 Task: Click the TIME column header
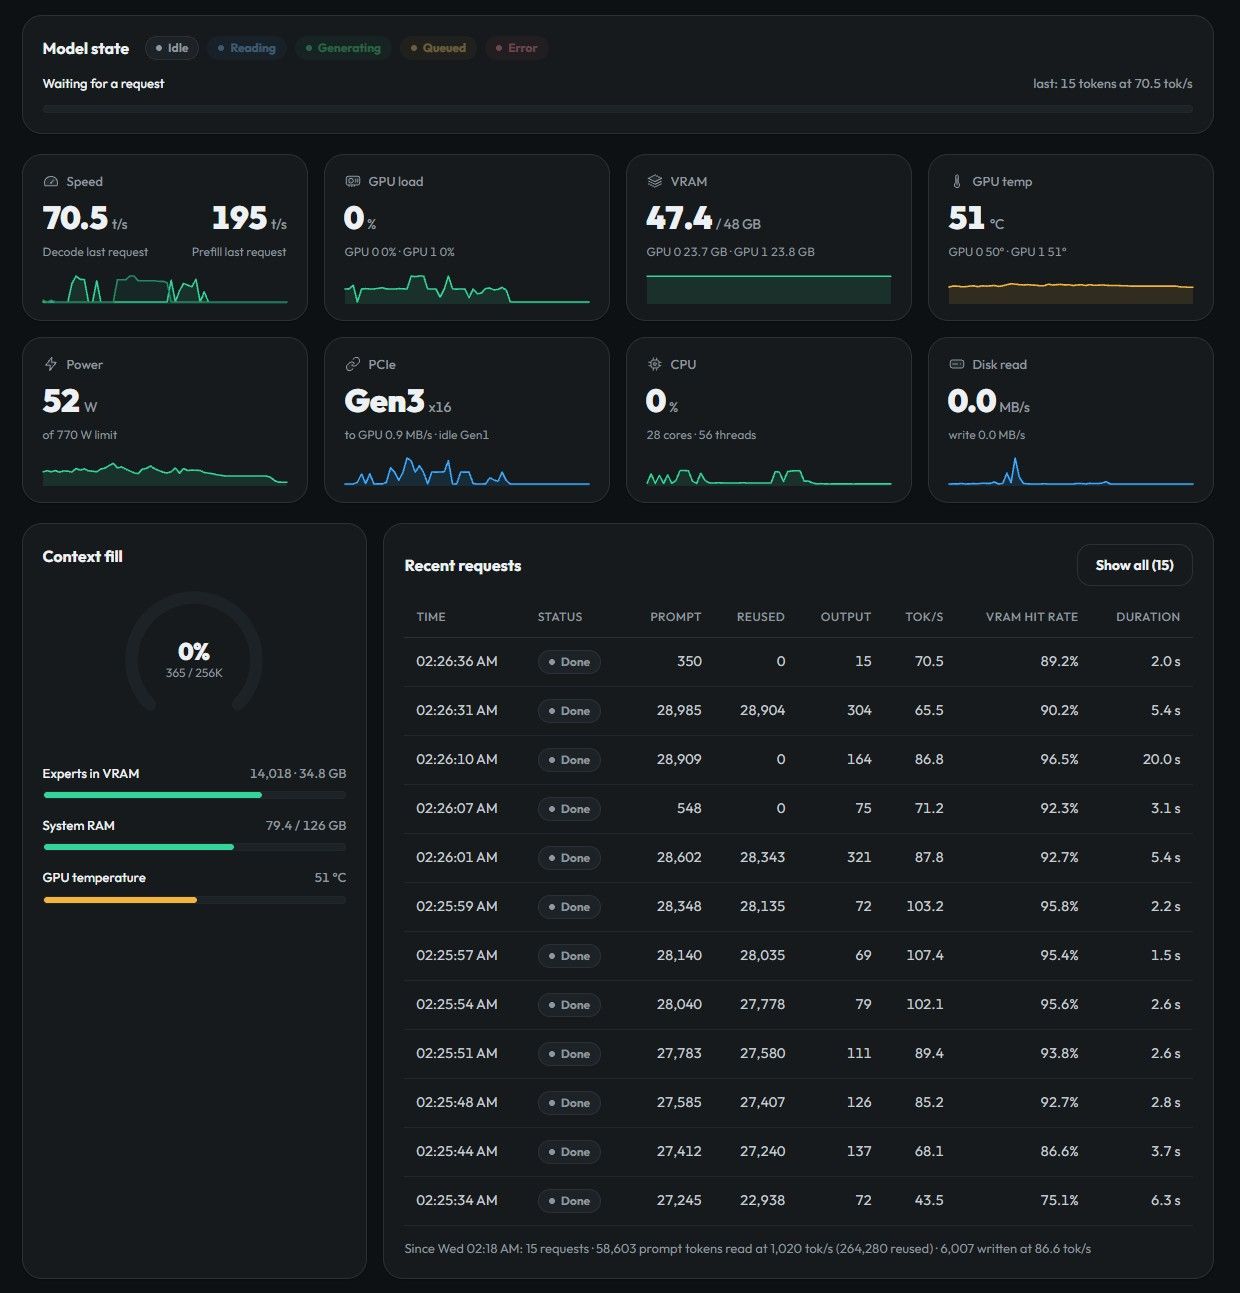[431, 617]
